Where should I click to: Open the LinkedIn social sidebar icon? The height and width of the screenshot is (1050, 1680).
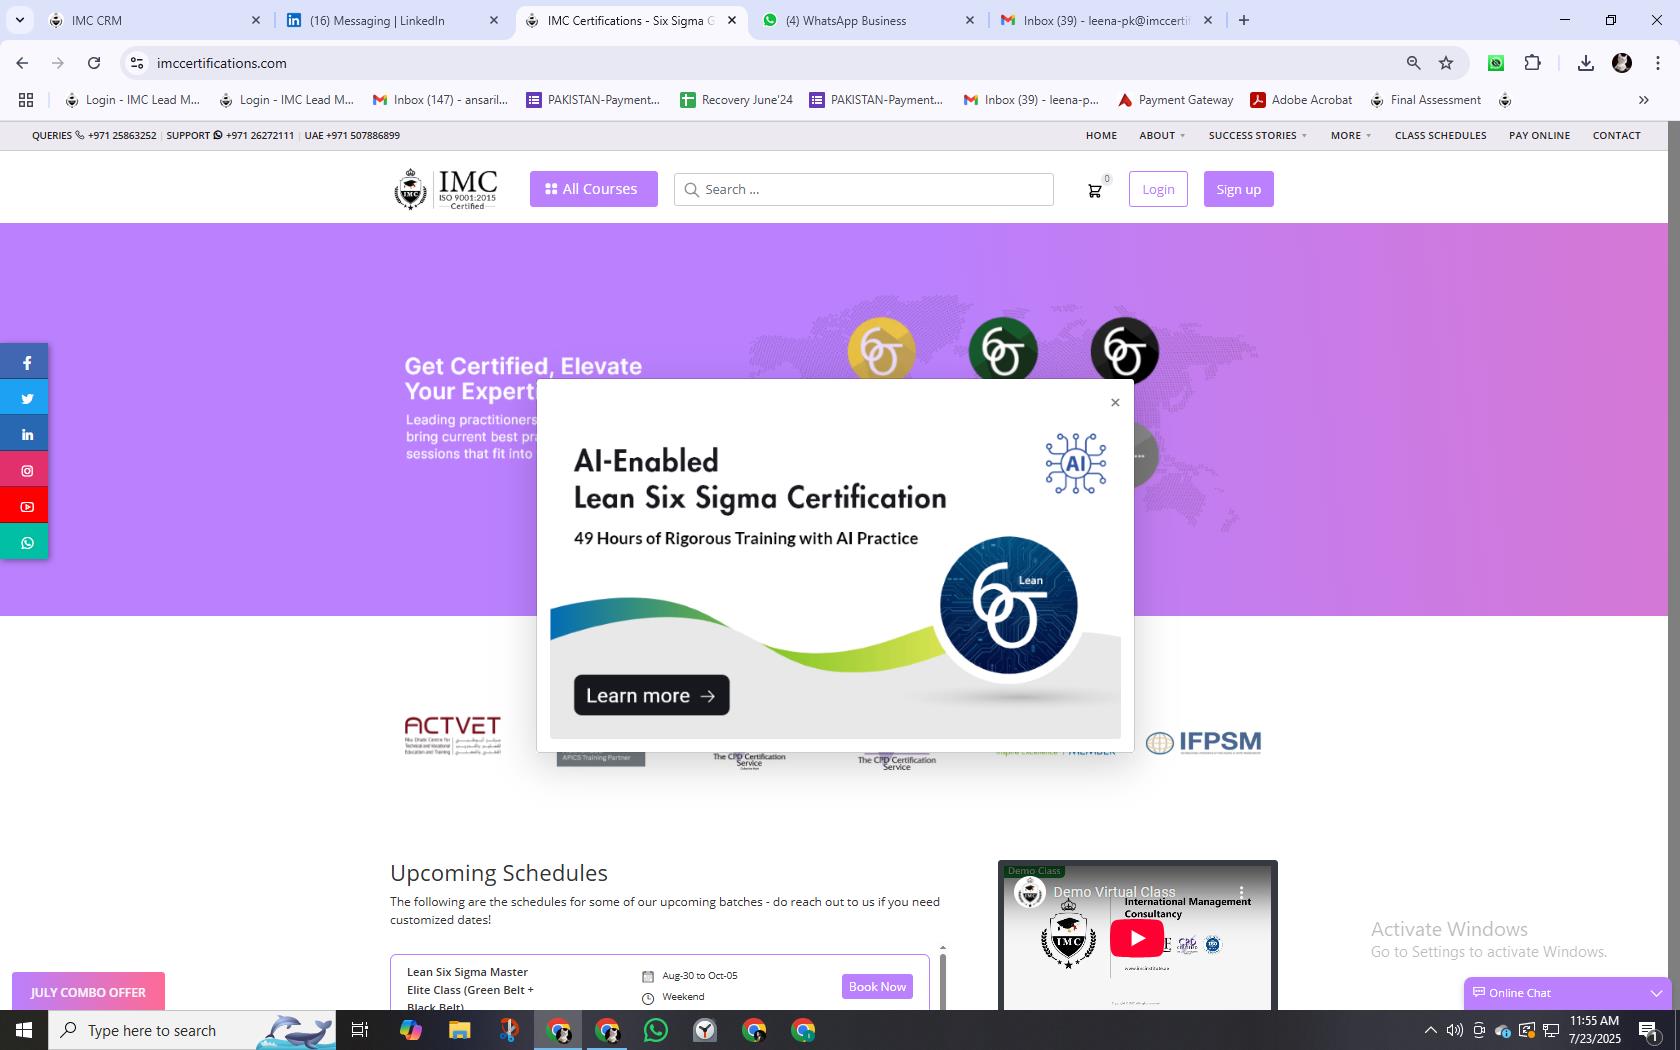click(x=27, y=435)
